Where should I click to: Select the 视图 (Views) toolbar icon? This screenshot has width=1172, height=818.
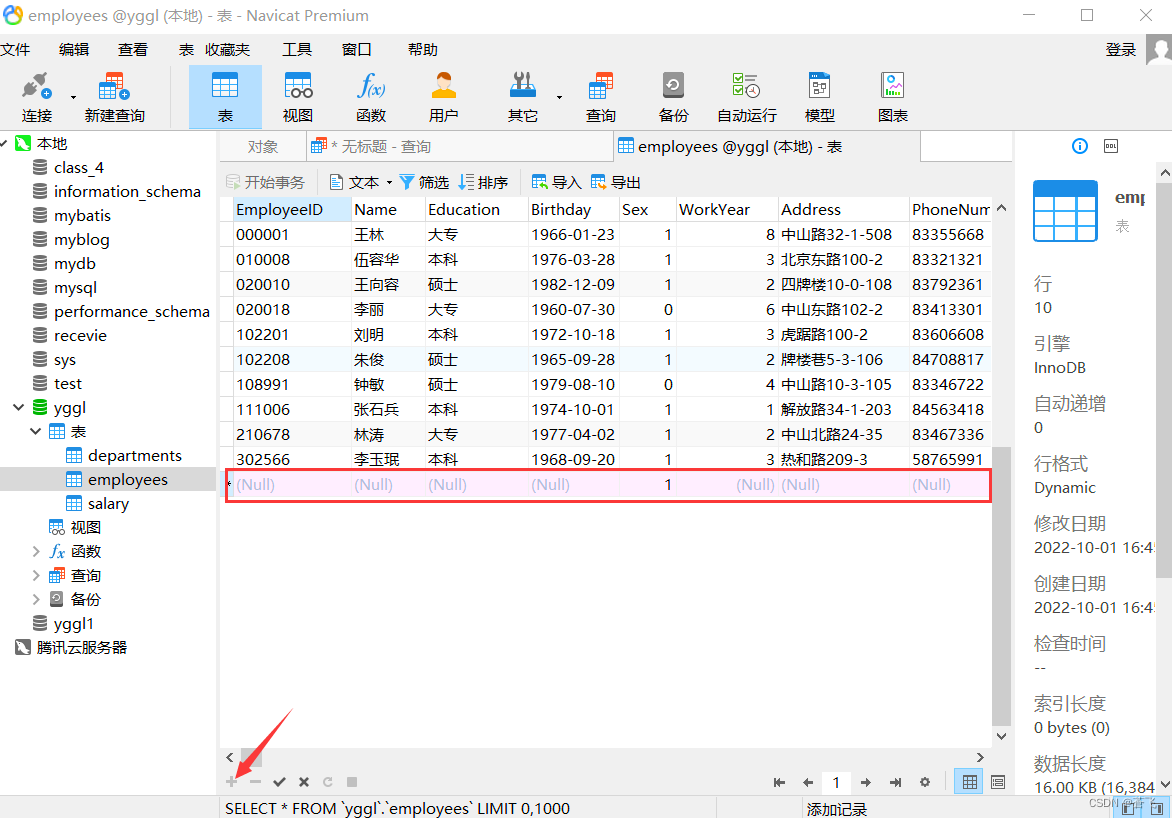click(297, 95)
